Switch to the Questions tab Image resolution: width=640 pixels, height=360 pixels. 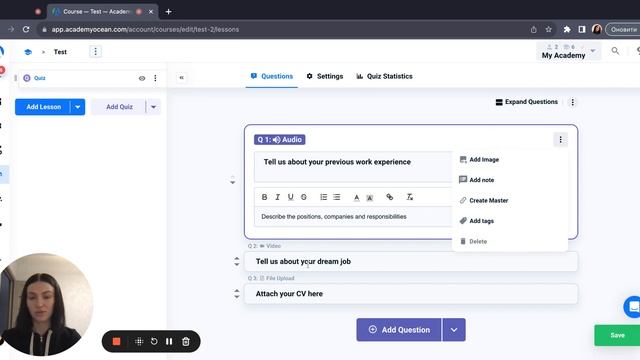(x=272, y=76)
